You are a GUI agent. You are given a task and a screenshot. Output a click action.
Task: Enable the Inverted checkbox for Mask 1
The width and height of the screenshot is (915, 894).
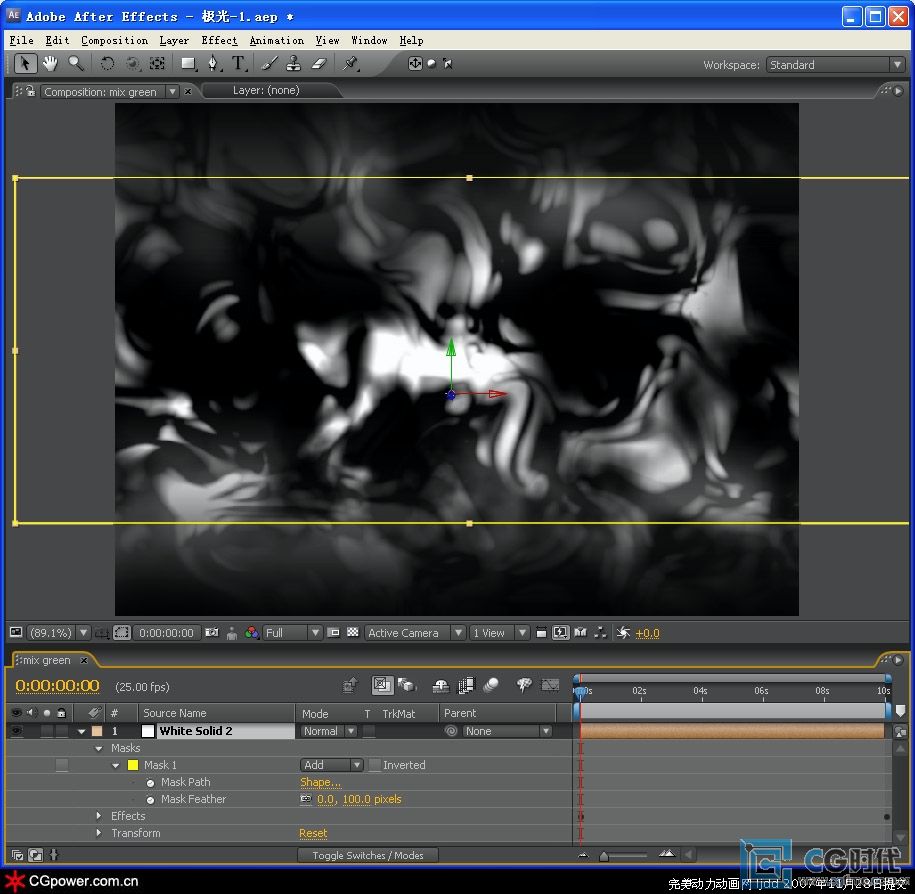point(375,765)
